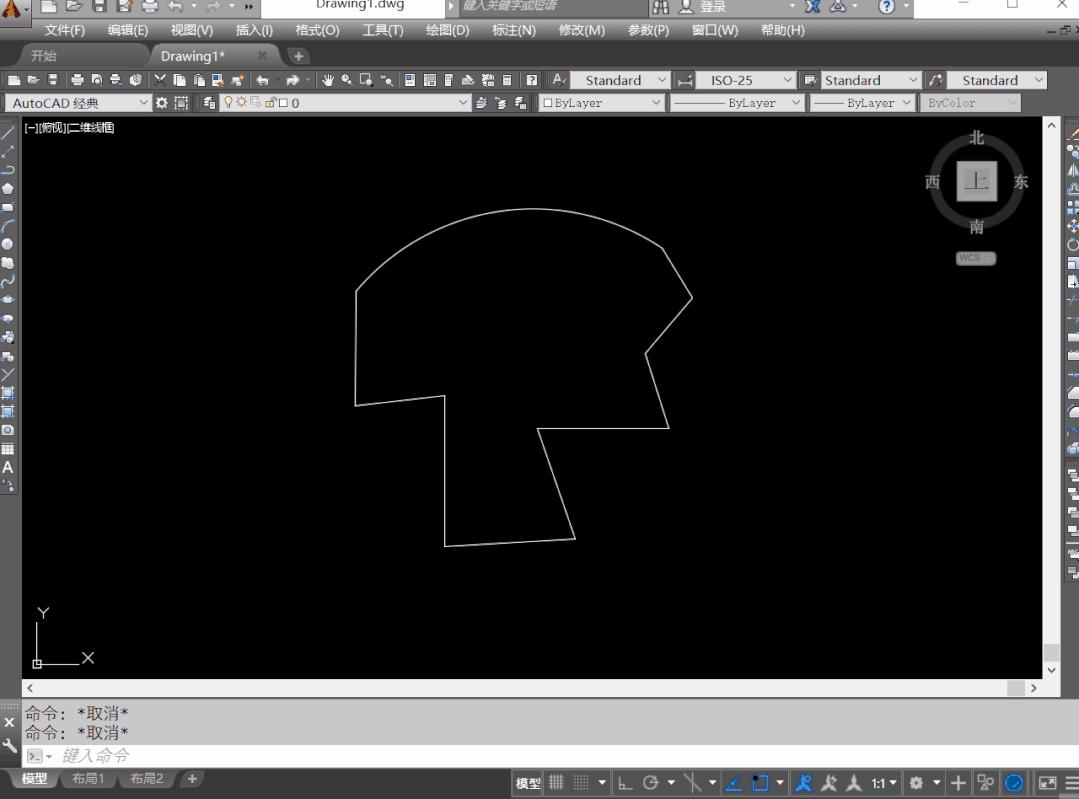Click the WCS button under the compass
This screenshot has width=1079, height=799.
[x=975, y=258]
